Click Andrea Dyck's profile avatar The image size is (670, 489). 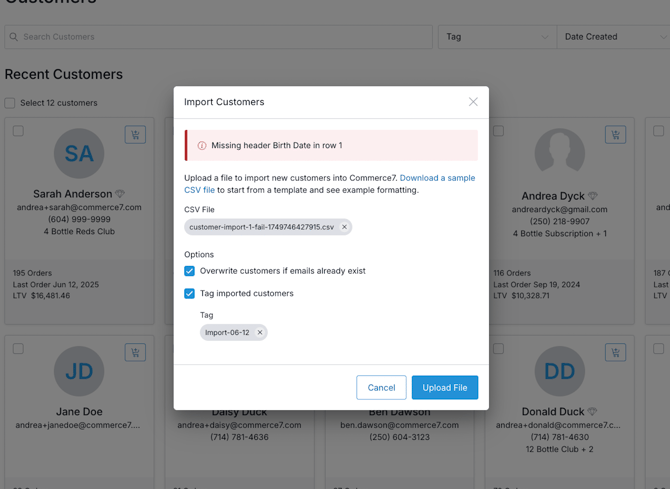[x=560, y=153]
